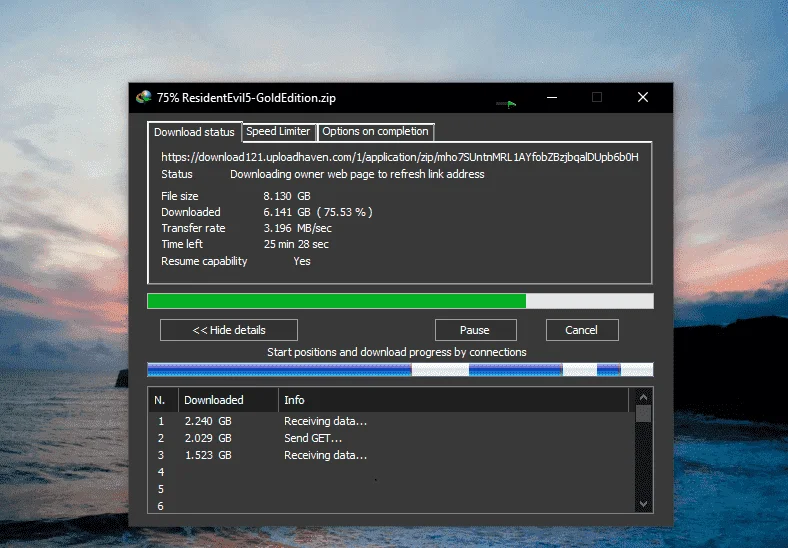The height and width of the screenshot is (548, 788).
Task: Minimize the download window
Action: (x=552, y=98)
